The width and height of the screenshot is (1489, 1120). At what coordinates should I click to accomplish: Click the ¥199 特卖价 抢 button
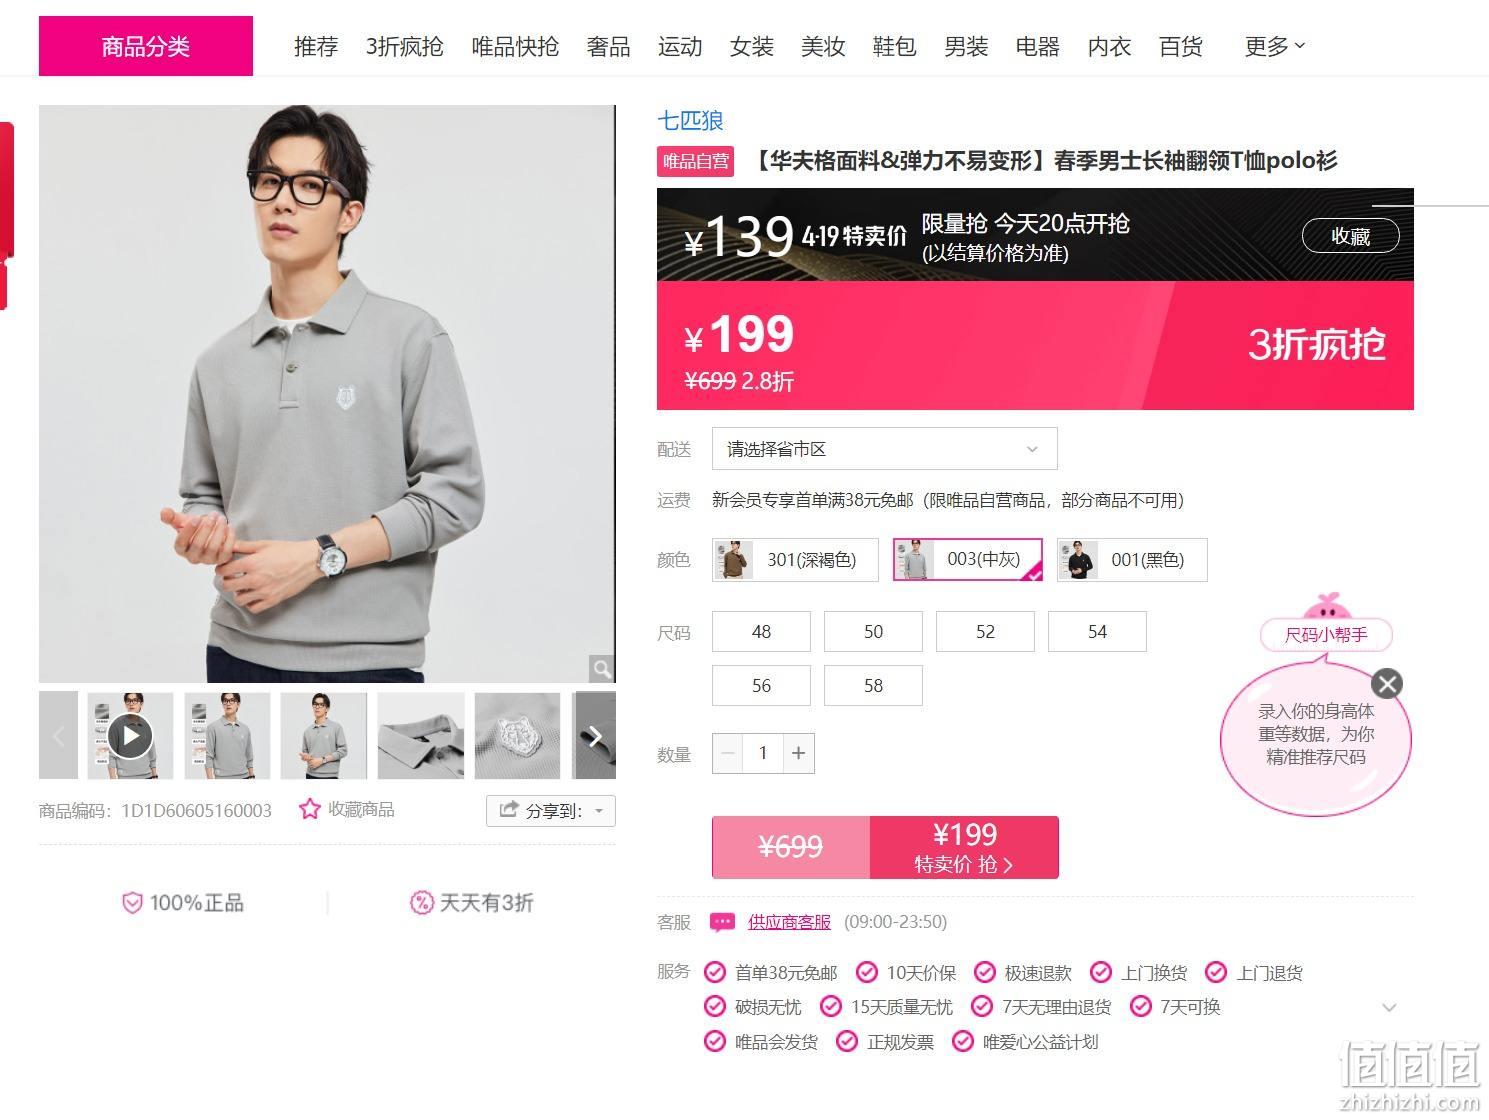tap(964, 847)
